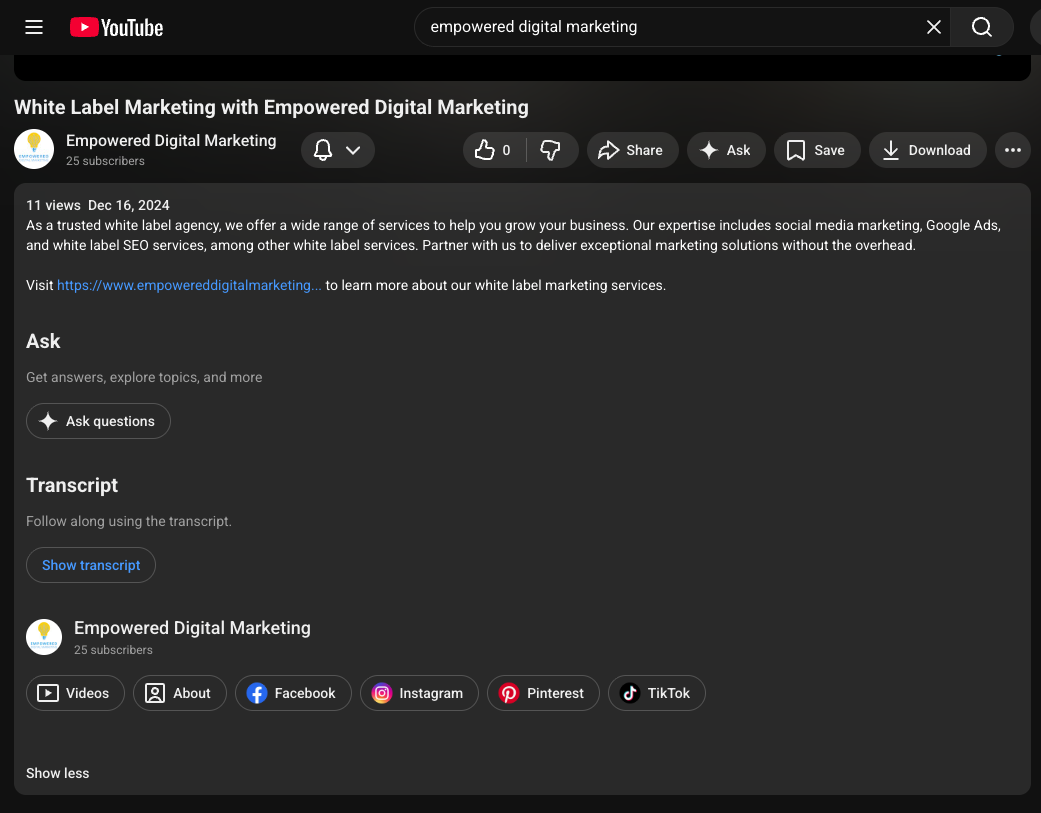Open the channel's Videos tab
1041x813 pixels.
tap(75, 692)
